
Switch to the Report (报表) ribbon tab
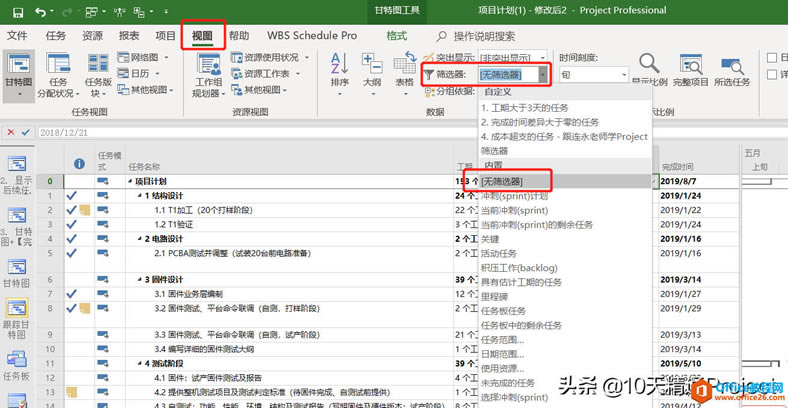(129, 36)
